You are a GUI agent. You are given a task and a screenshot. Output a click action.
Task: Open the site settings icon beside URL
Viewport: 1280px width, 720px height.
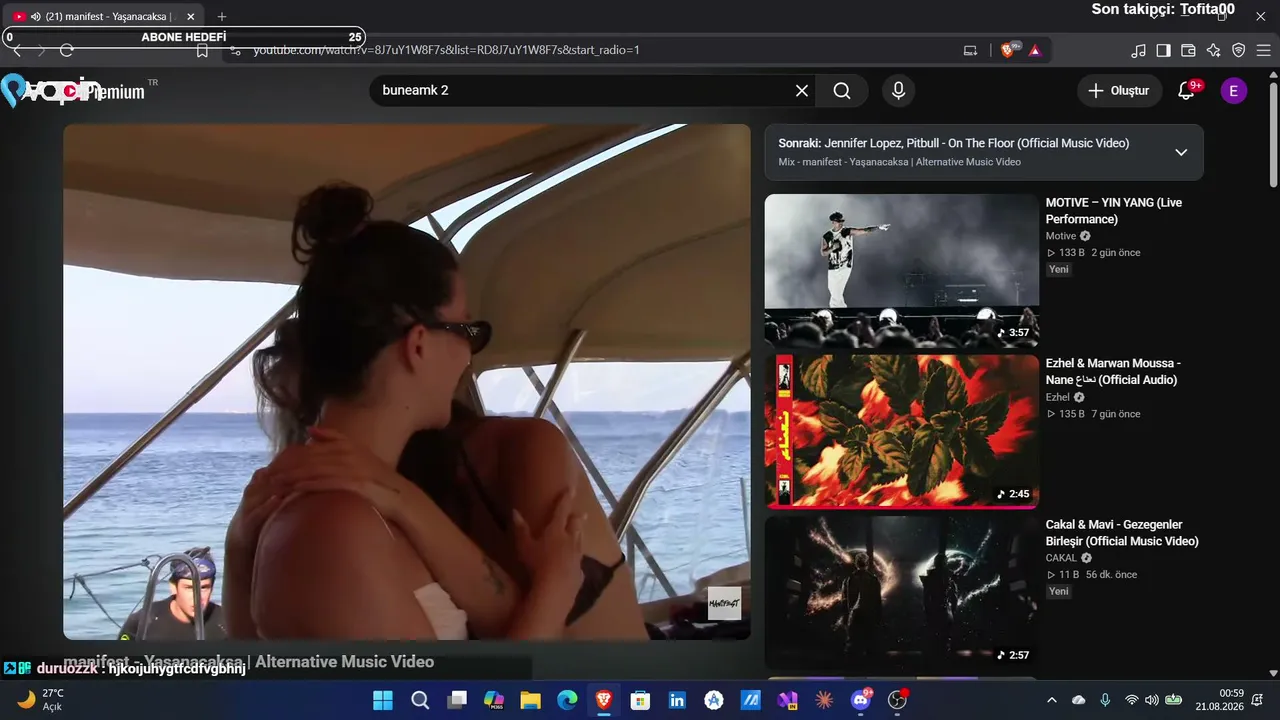235,50
